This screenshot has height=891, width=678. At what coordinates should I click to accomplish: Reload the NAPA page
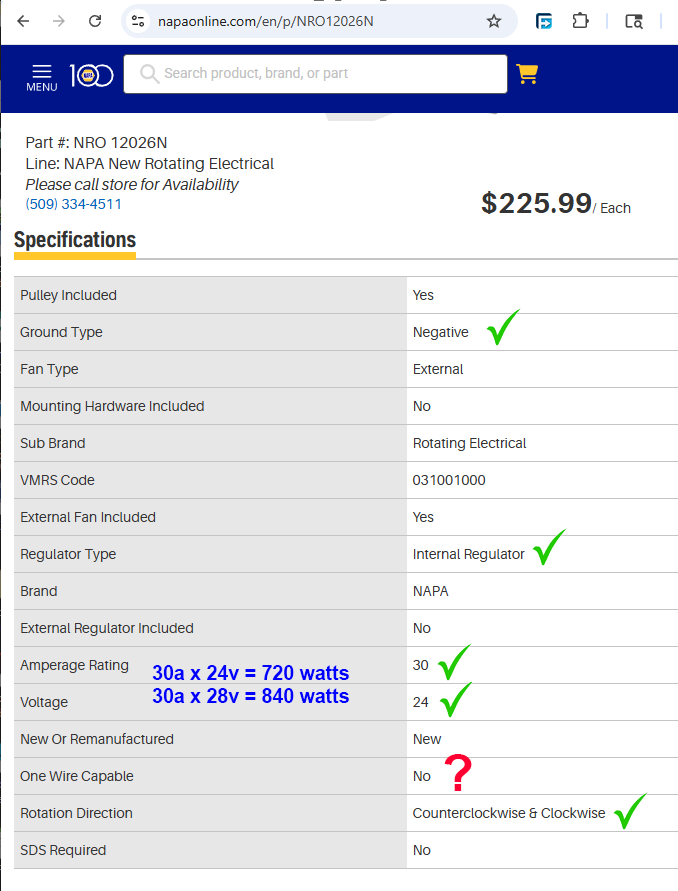tap(95, 21)
